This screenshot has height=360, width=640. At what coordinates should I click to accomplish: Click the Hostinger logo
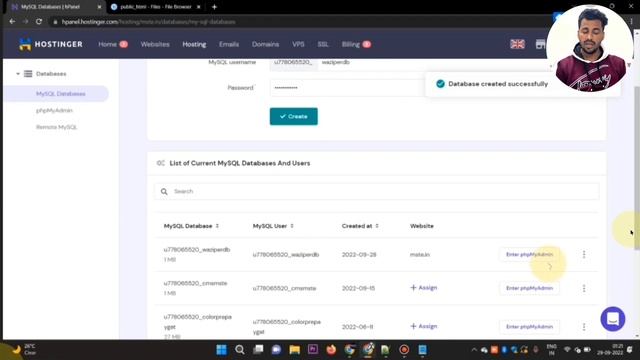coord(51,44)
